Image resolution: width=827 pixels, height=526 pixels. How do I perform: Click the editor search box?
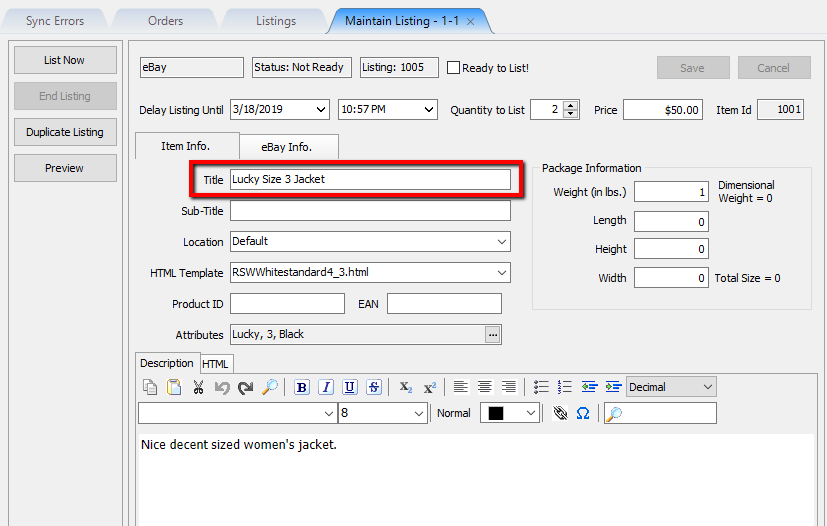[660, 413]
